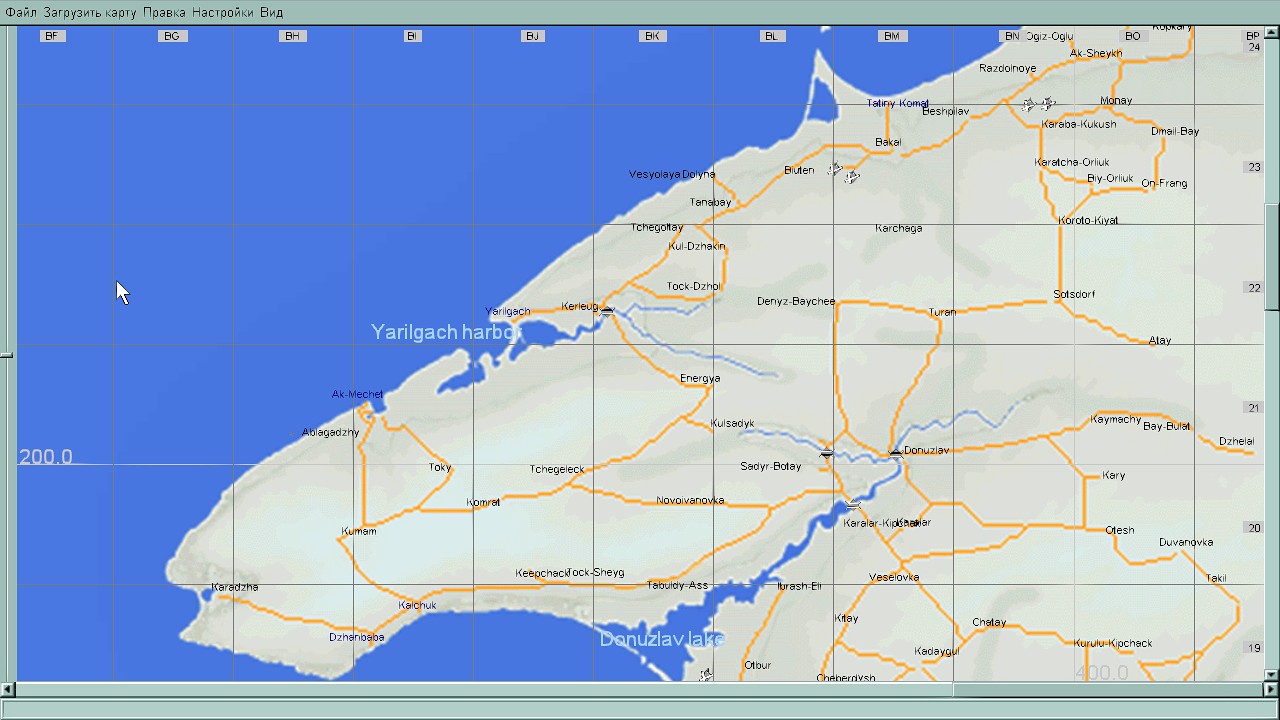Click the BM column grid label

(x=892, y=36)
